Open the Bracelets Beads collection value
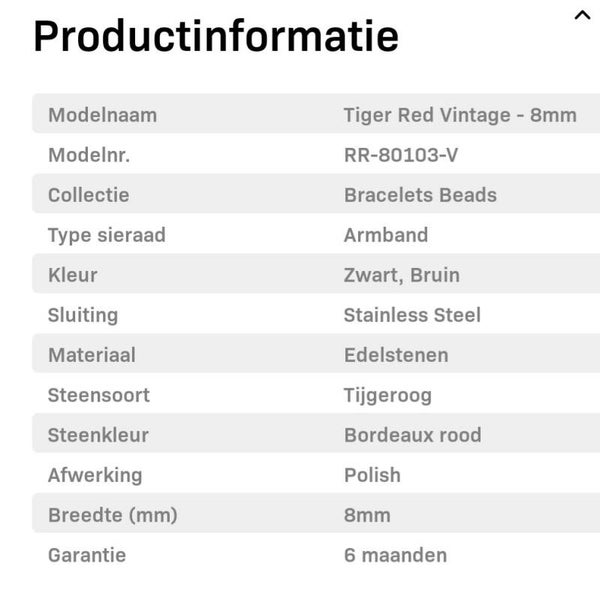 (x=420, y=195)
